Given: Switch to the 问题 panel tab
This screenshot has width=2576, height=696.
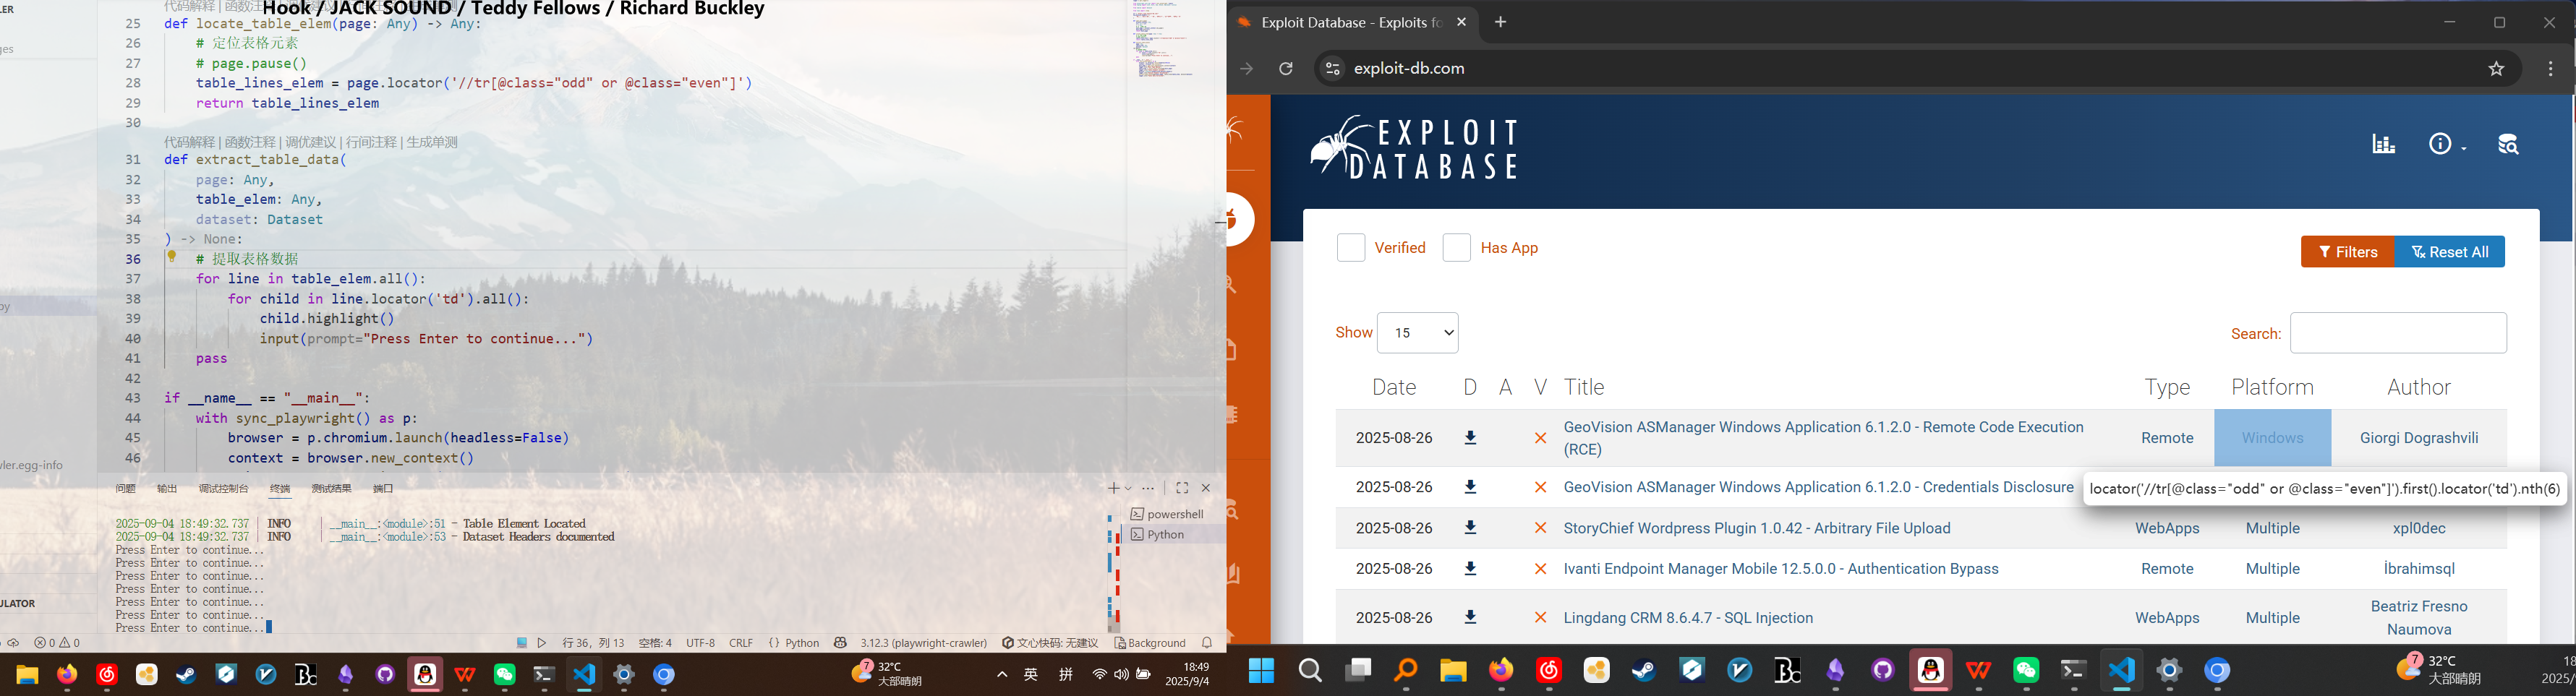Looking at the screenshot, I should coord(125,489).
